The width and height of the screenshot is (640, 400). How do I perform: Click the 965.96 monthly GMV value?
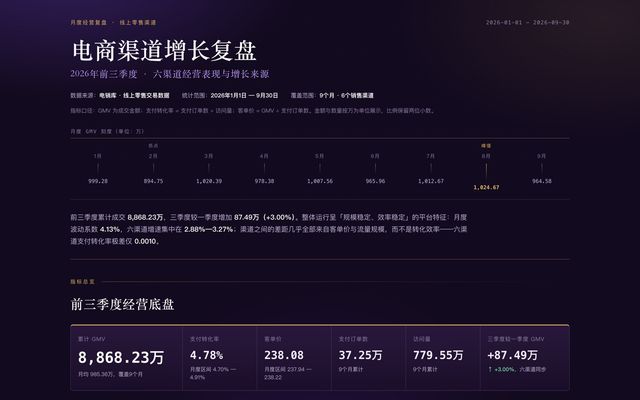point(376,181)
